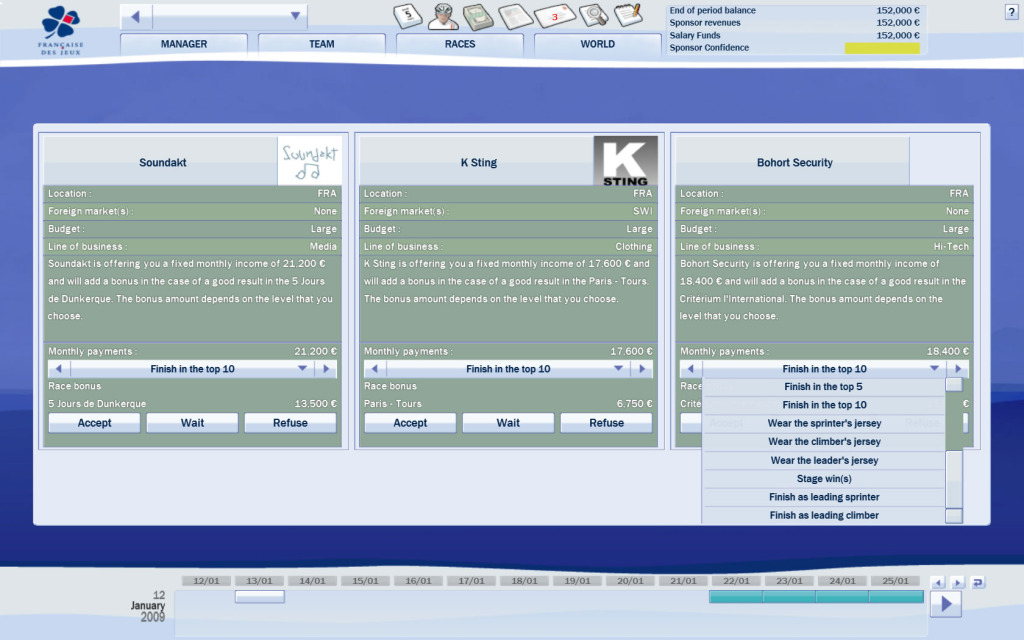Viewport: 1024px width, 640px height.
Task: Choose 'Wear the leader's jersey' option
Action: (x=824, y=461)
